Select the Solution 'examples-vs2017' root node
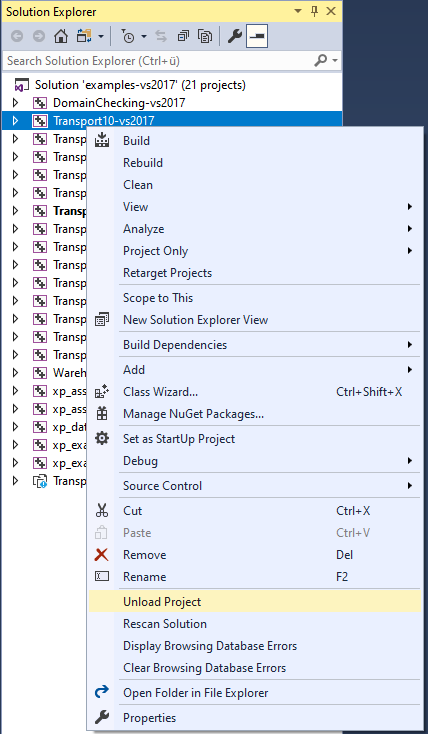 pyautogui.click(x=140, y=85)
